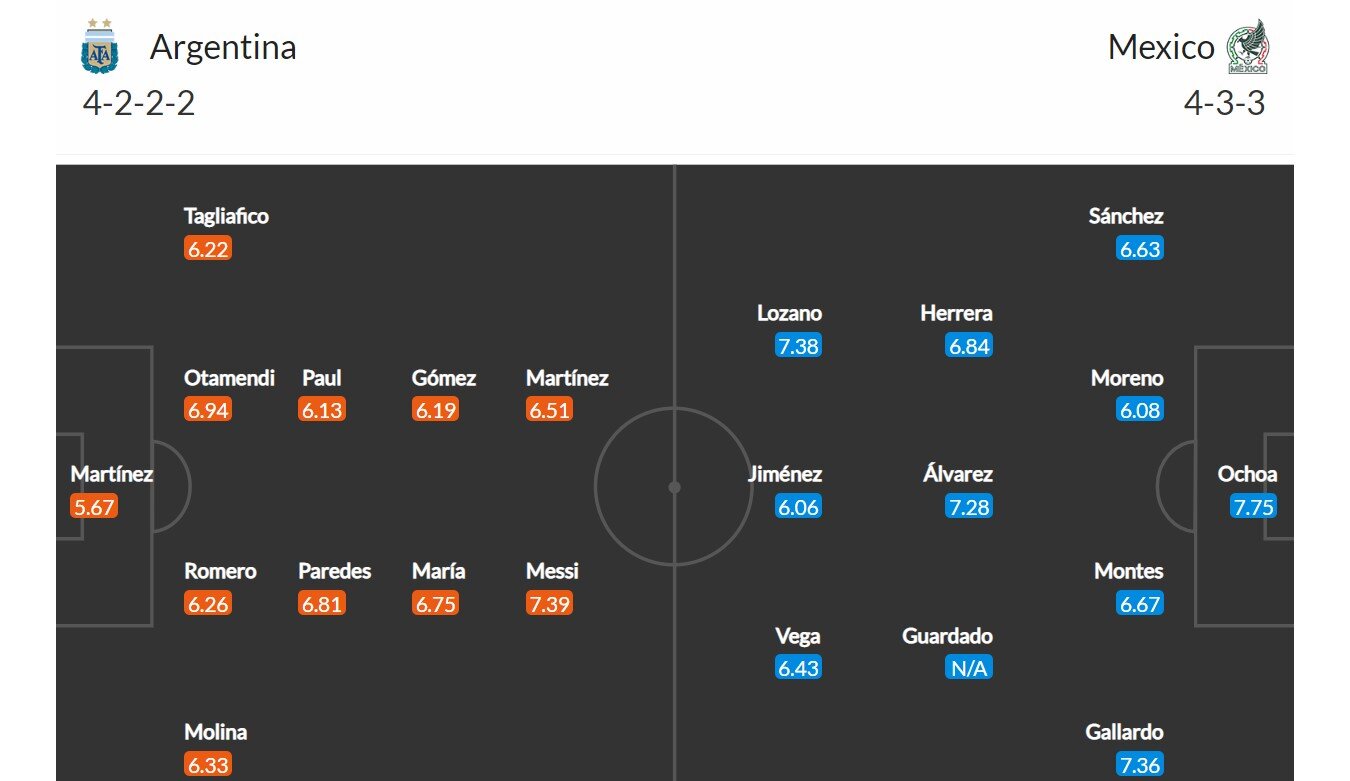Select Ochoa's 7.75 rating badge

[1254, 507]
